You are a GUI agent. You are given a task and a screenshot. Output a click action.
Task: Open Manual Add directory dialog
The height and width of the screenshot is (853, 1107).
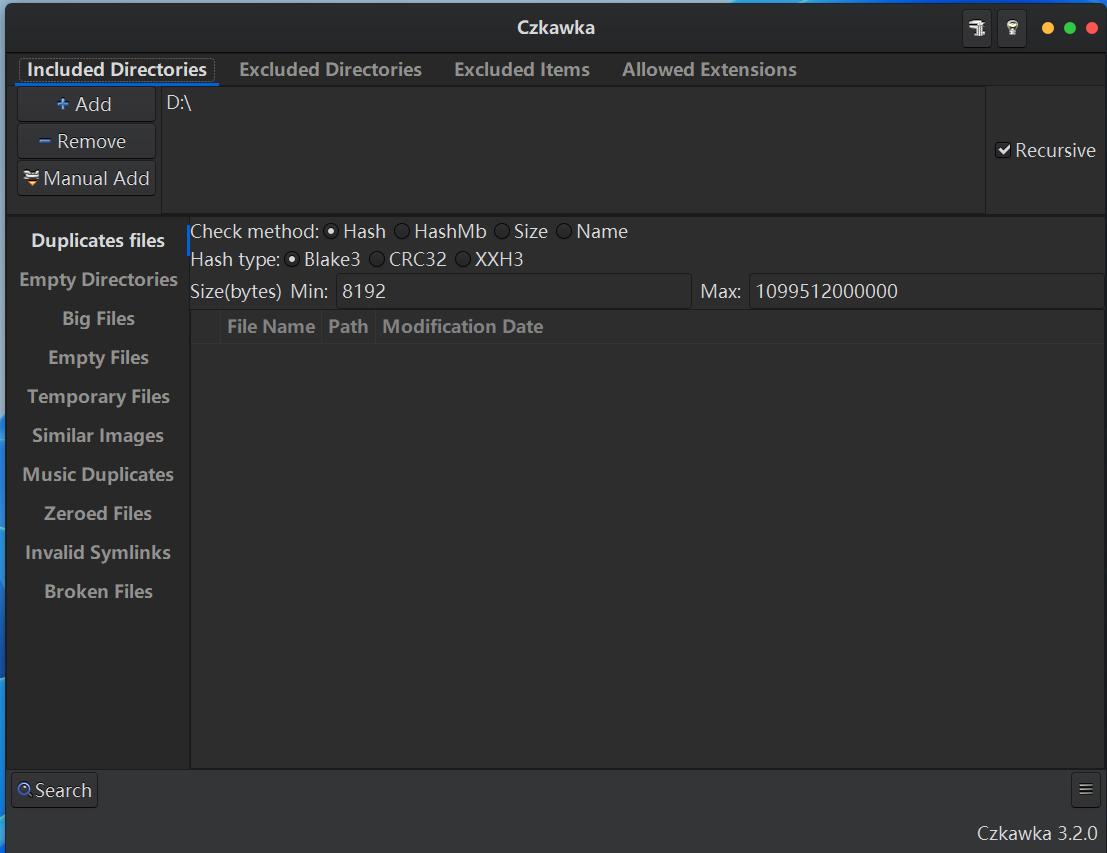pos(86,179)
